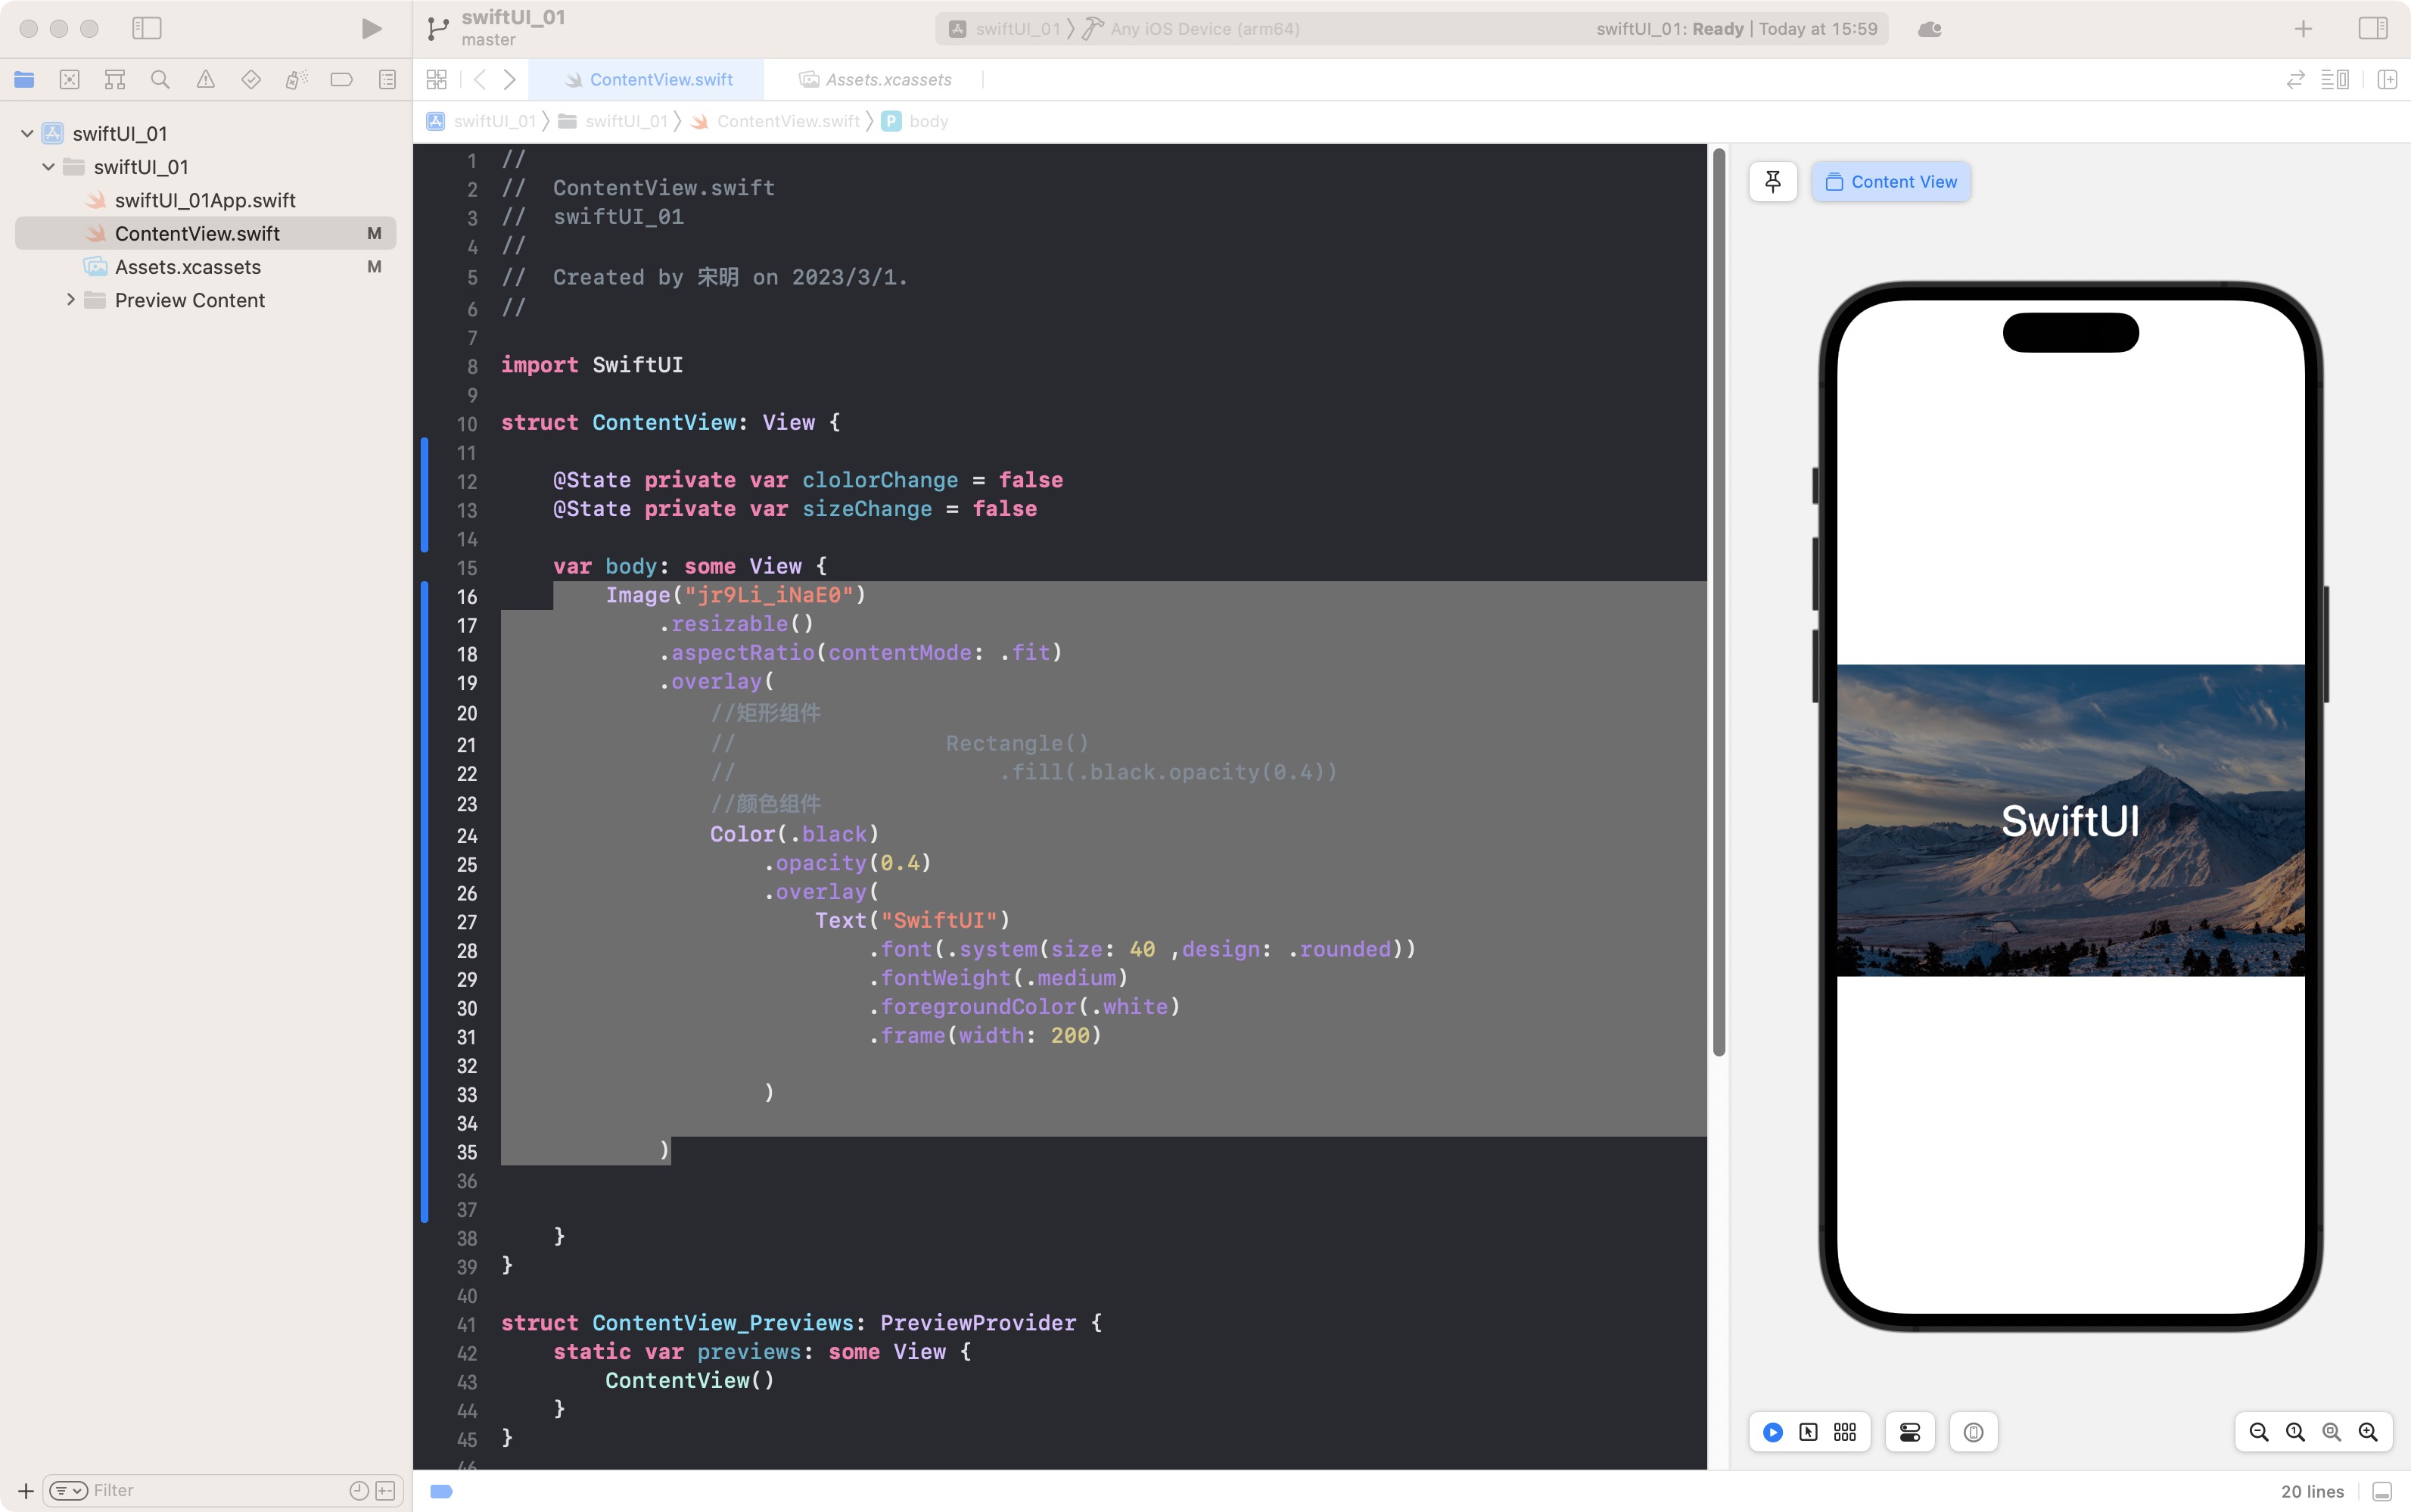The image size is (2411, 1512).
Task: Select swiftUI_01App.swift in navigator
Action: (205, 200)
